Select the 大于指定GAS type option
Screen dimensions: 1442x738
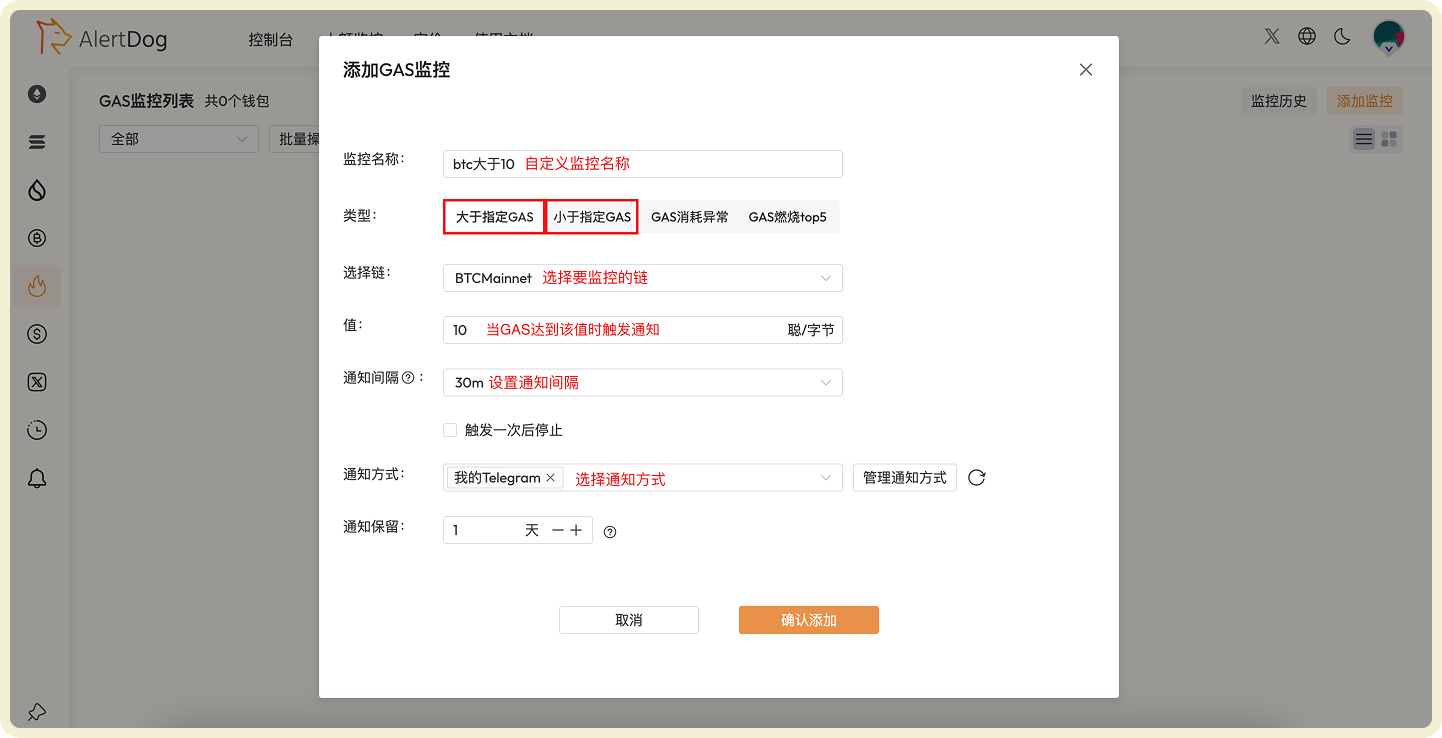pyautogui.click(x=493, y=216)
